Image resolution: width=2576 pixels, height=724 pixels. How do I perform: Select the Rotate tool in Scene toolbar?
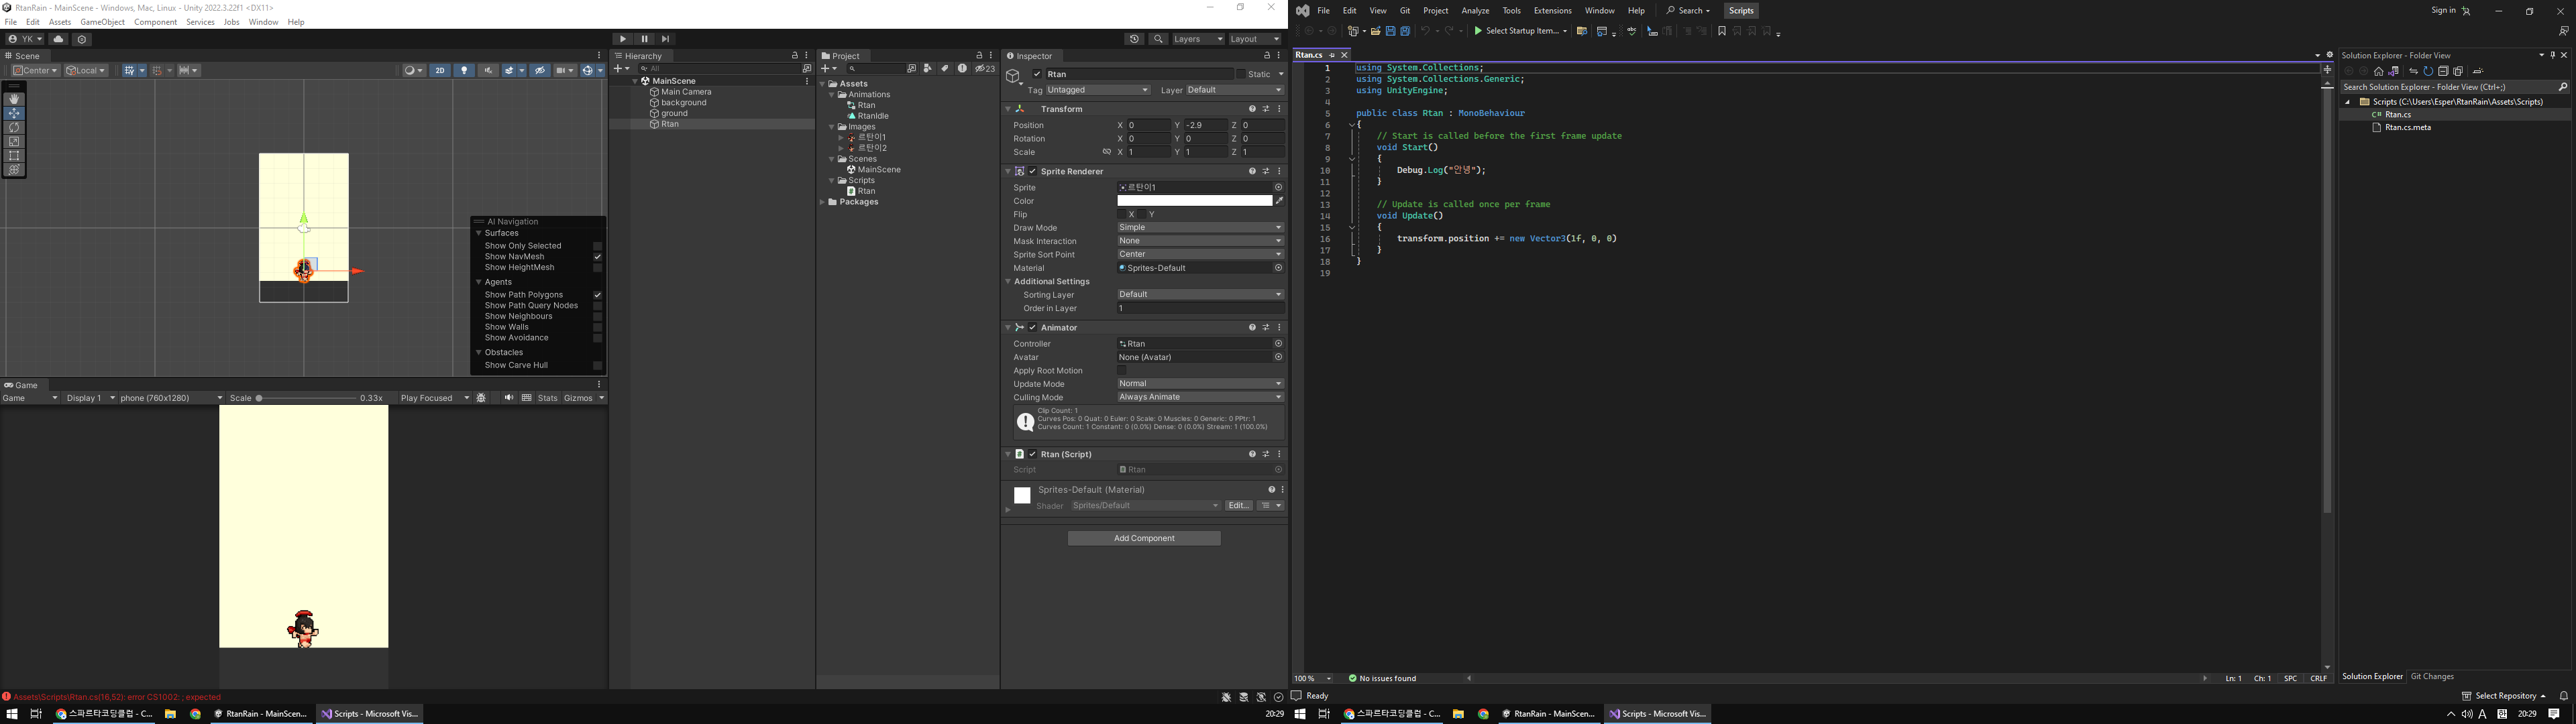pyautogui.click(x=14, y=127)
